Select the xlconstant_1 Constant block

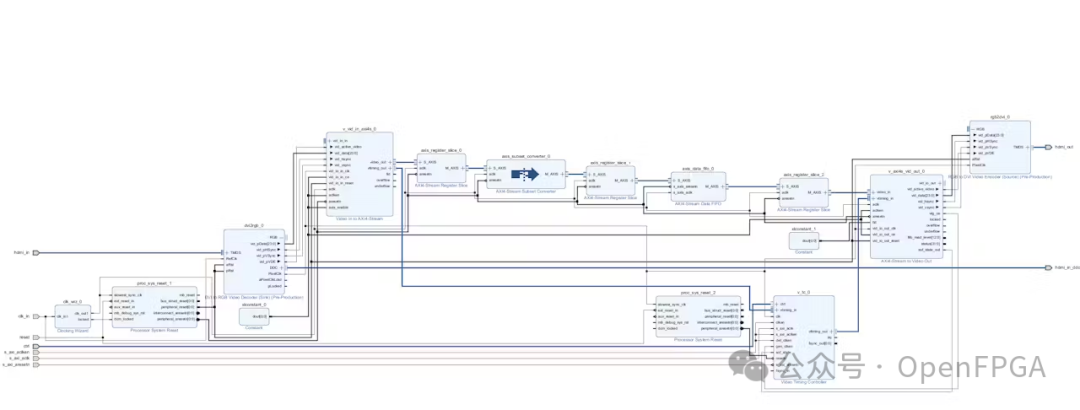tap(804, 240)
